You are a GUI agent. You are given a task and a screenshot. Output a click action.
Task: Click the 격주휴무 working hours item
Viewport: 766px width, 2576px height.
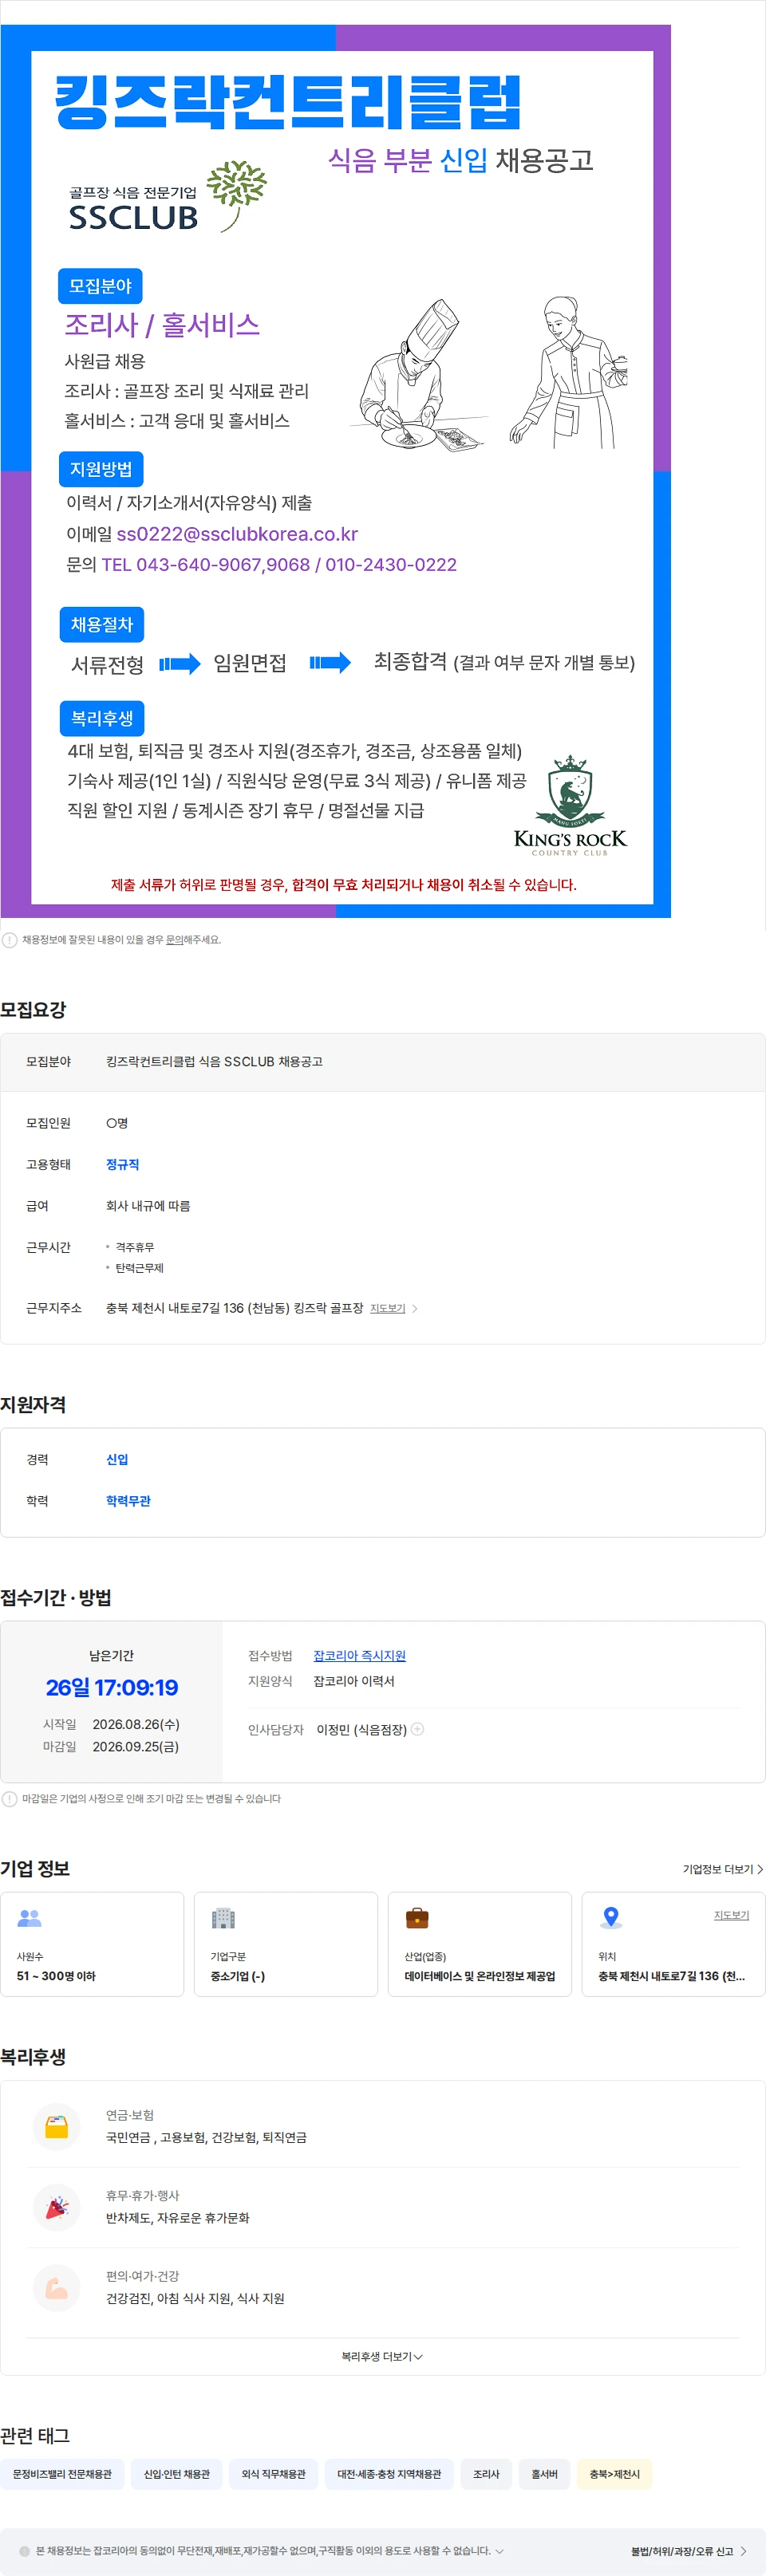[x=134, y=1247]
